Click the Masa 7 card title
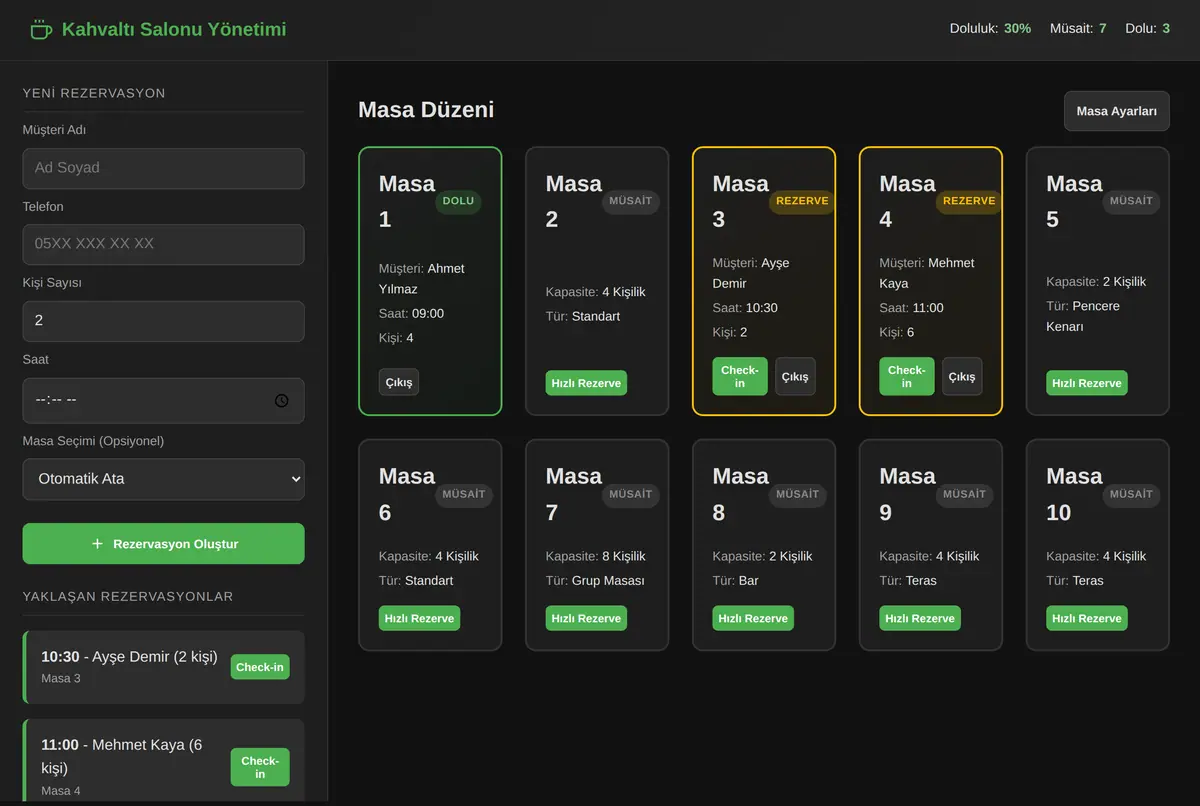The image size is (1200, 806). 574,494
